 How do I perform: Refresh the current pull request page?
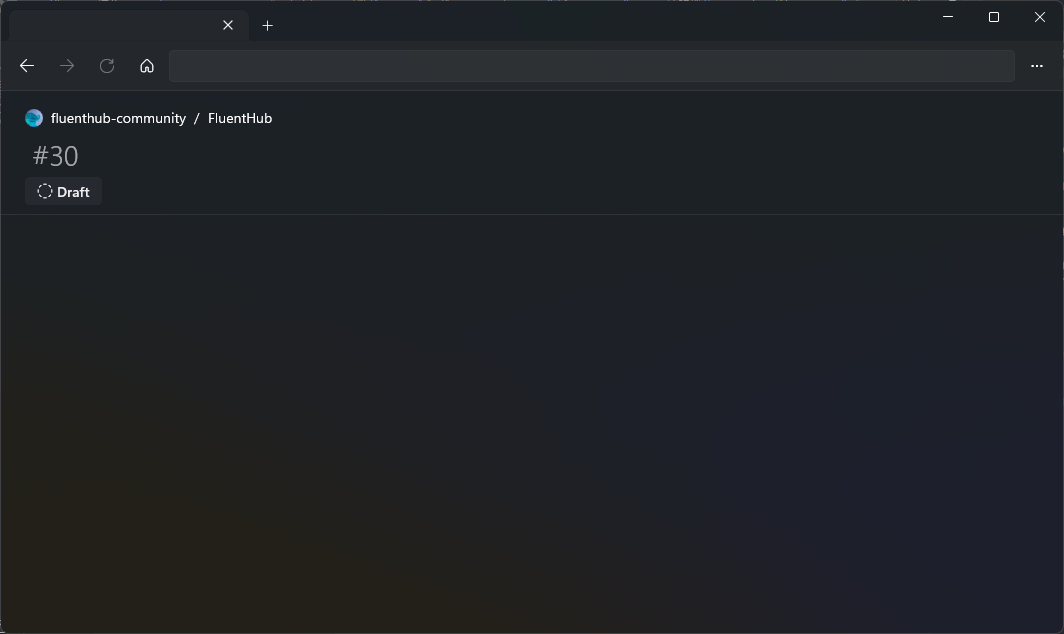coord(106,65)
